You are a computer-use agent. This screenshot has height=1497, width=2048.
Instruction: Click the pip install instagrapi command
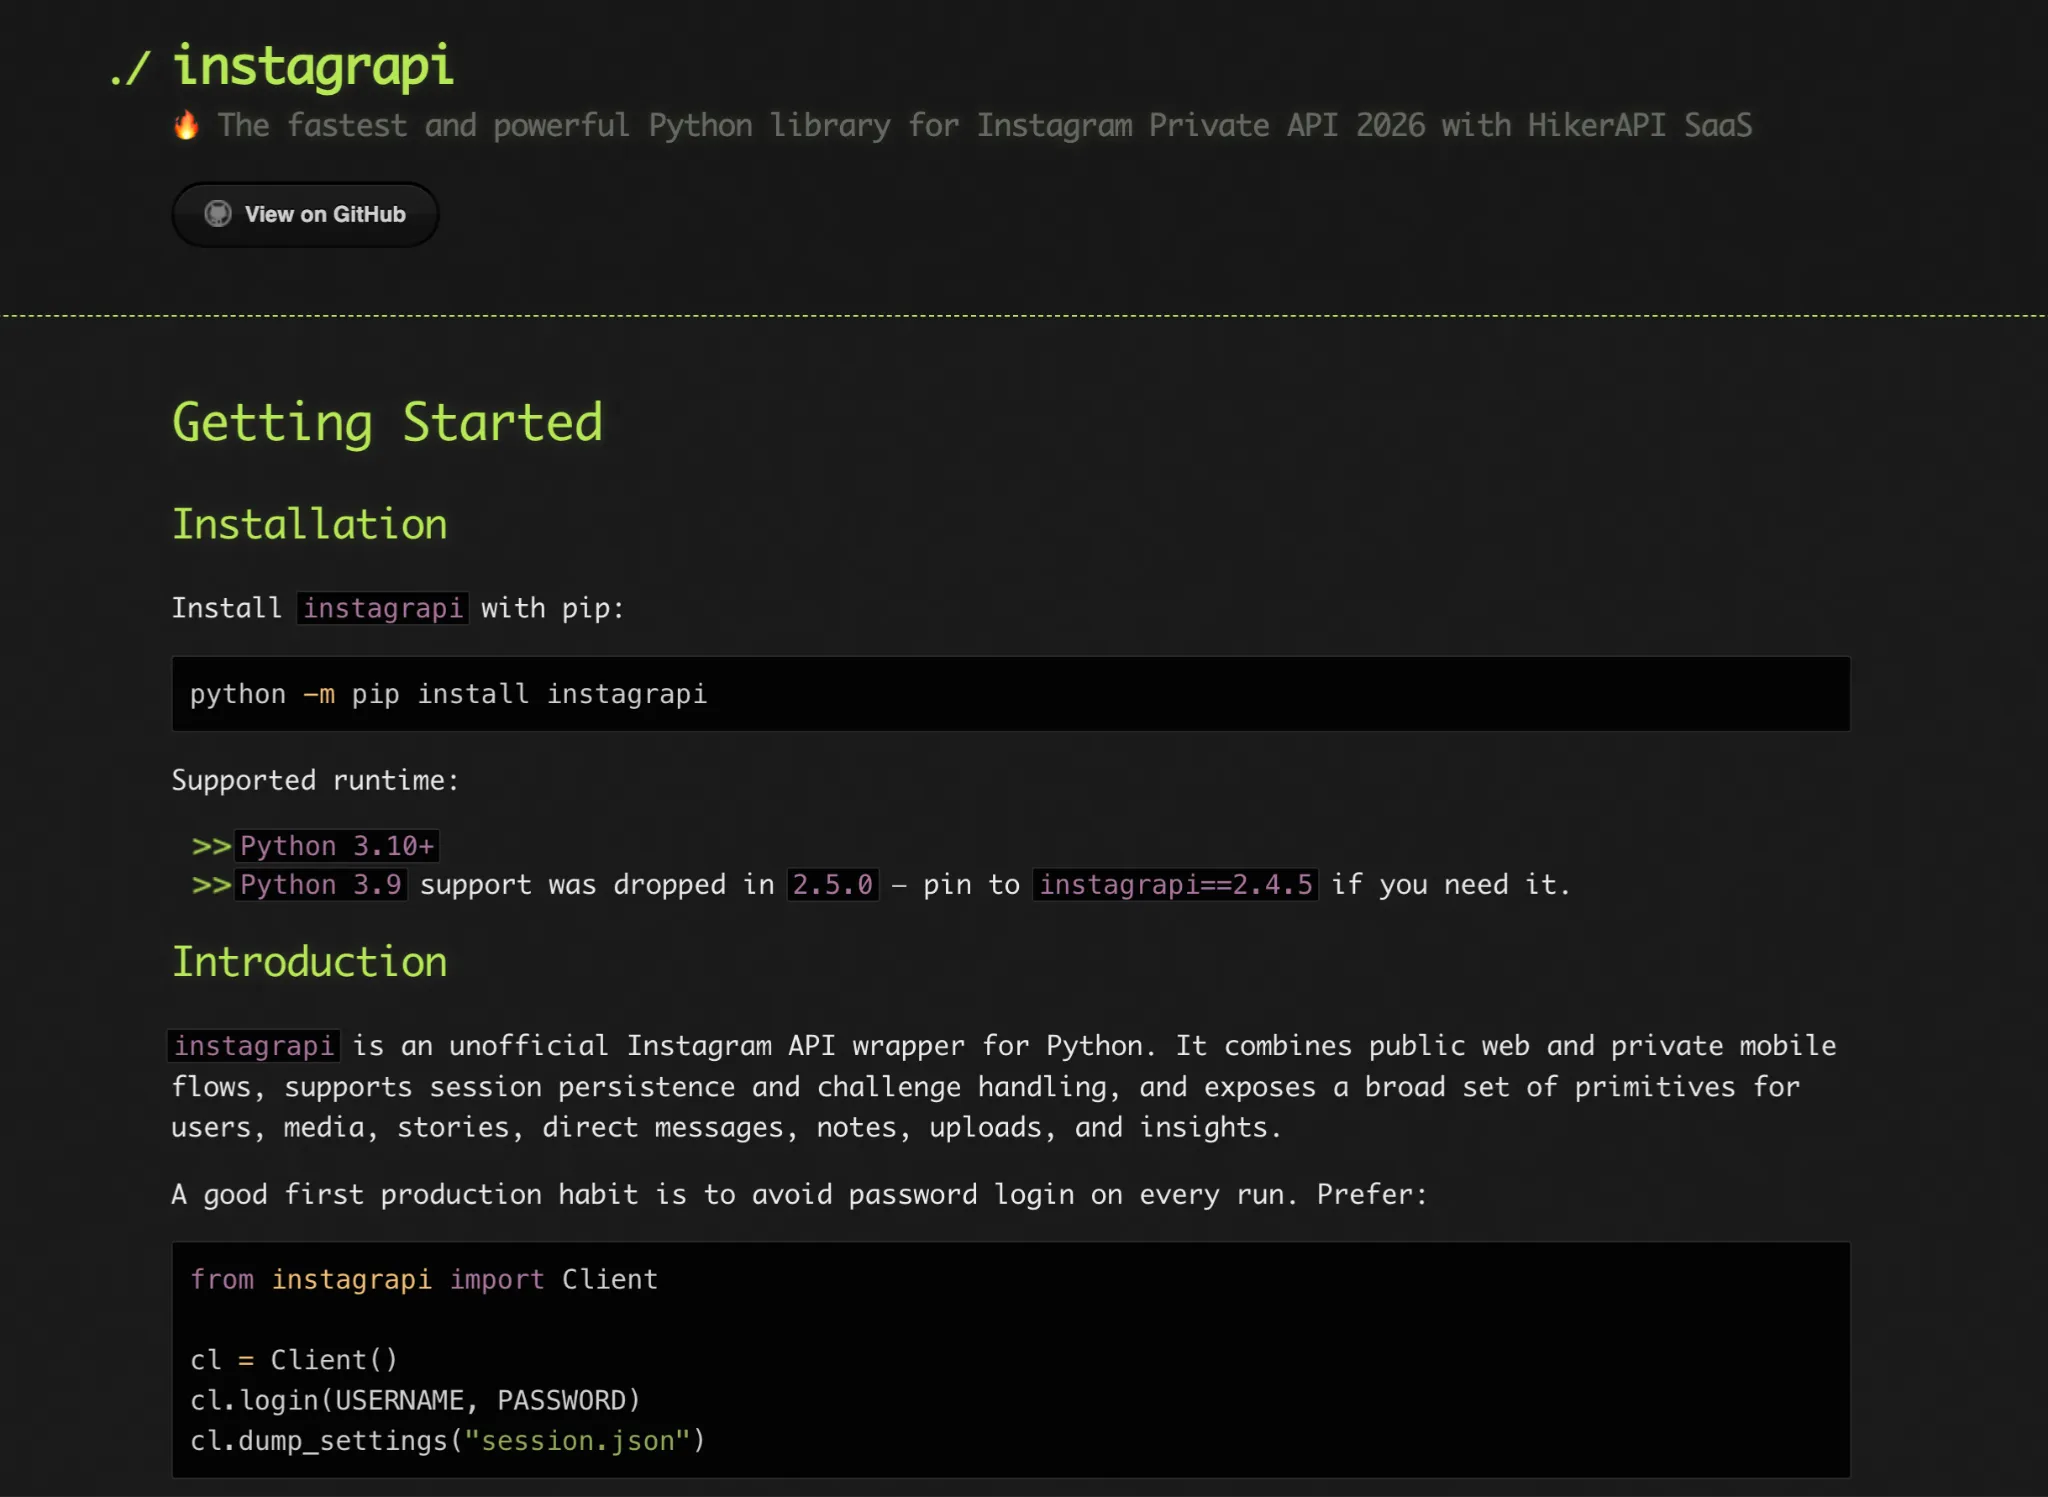point(448,694)
